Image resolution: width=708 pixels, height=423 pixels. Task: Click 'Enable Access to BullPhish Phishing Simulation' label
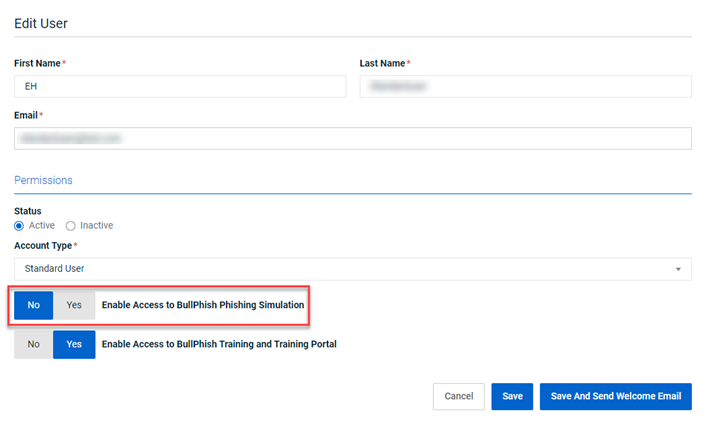pos(203,305)
